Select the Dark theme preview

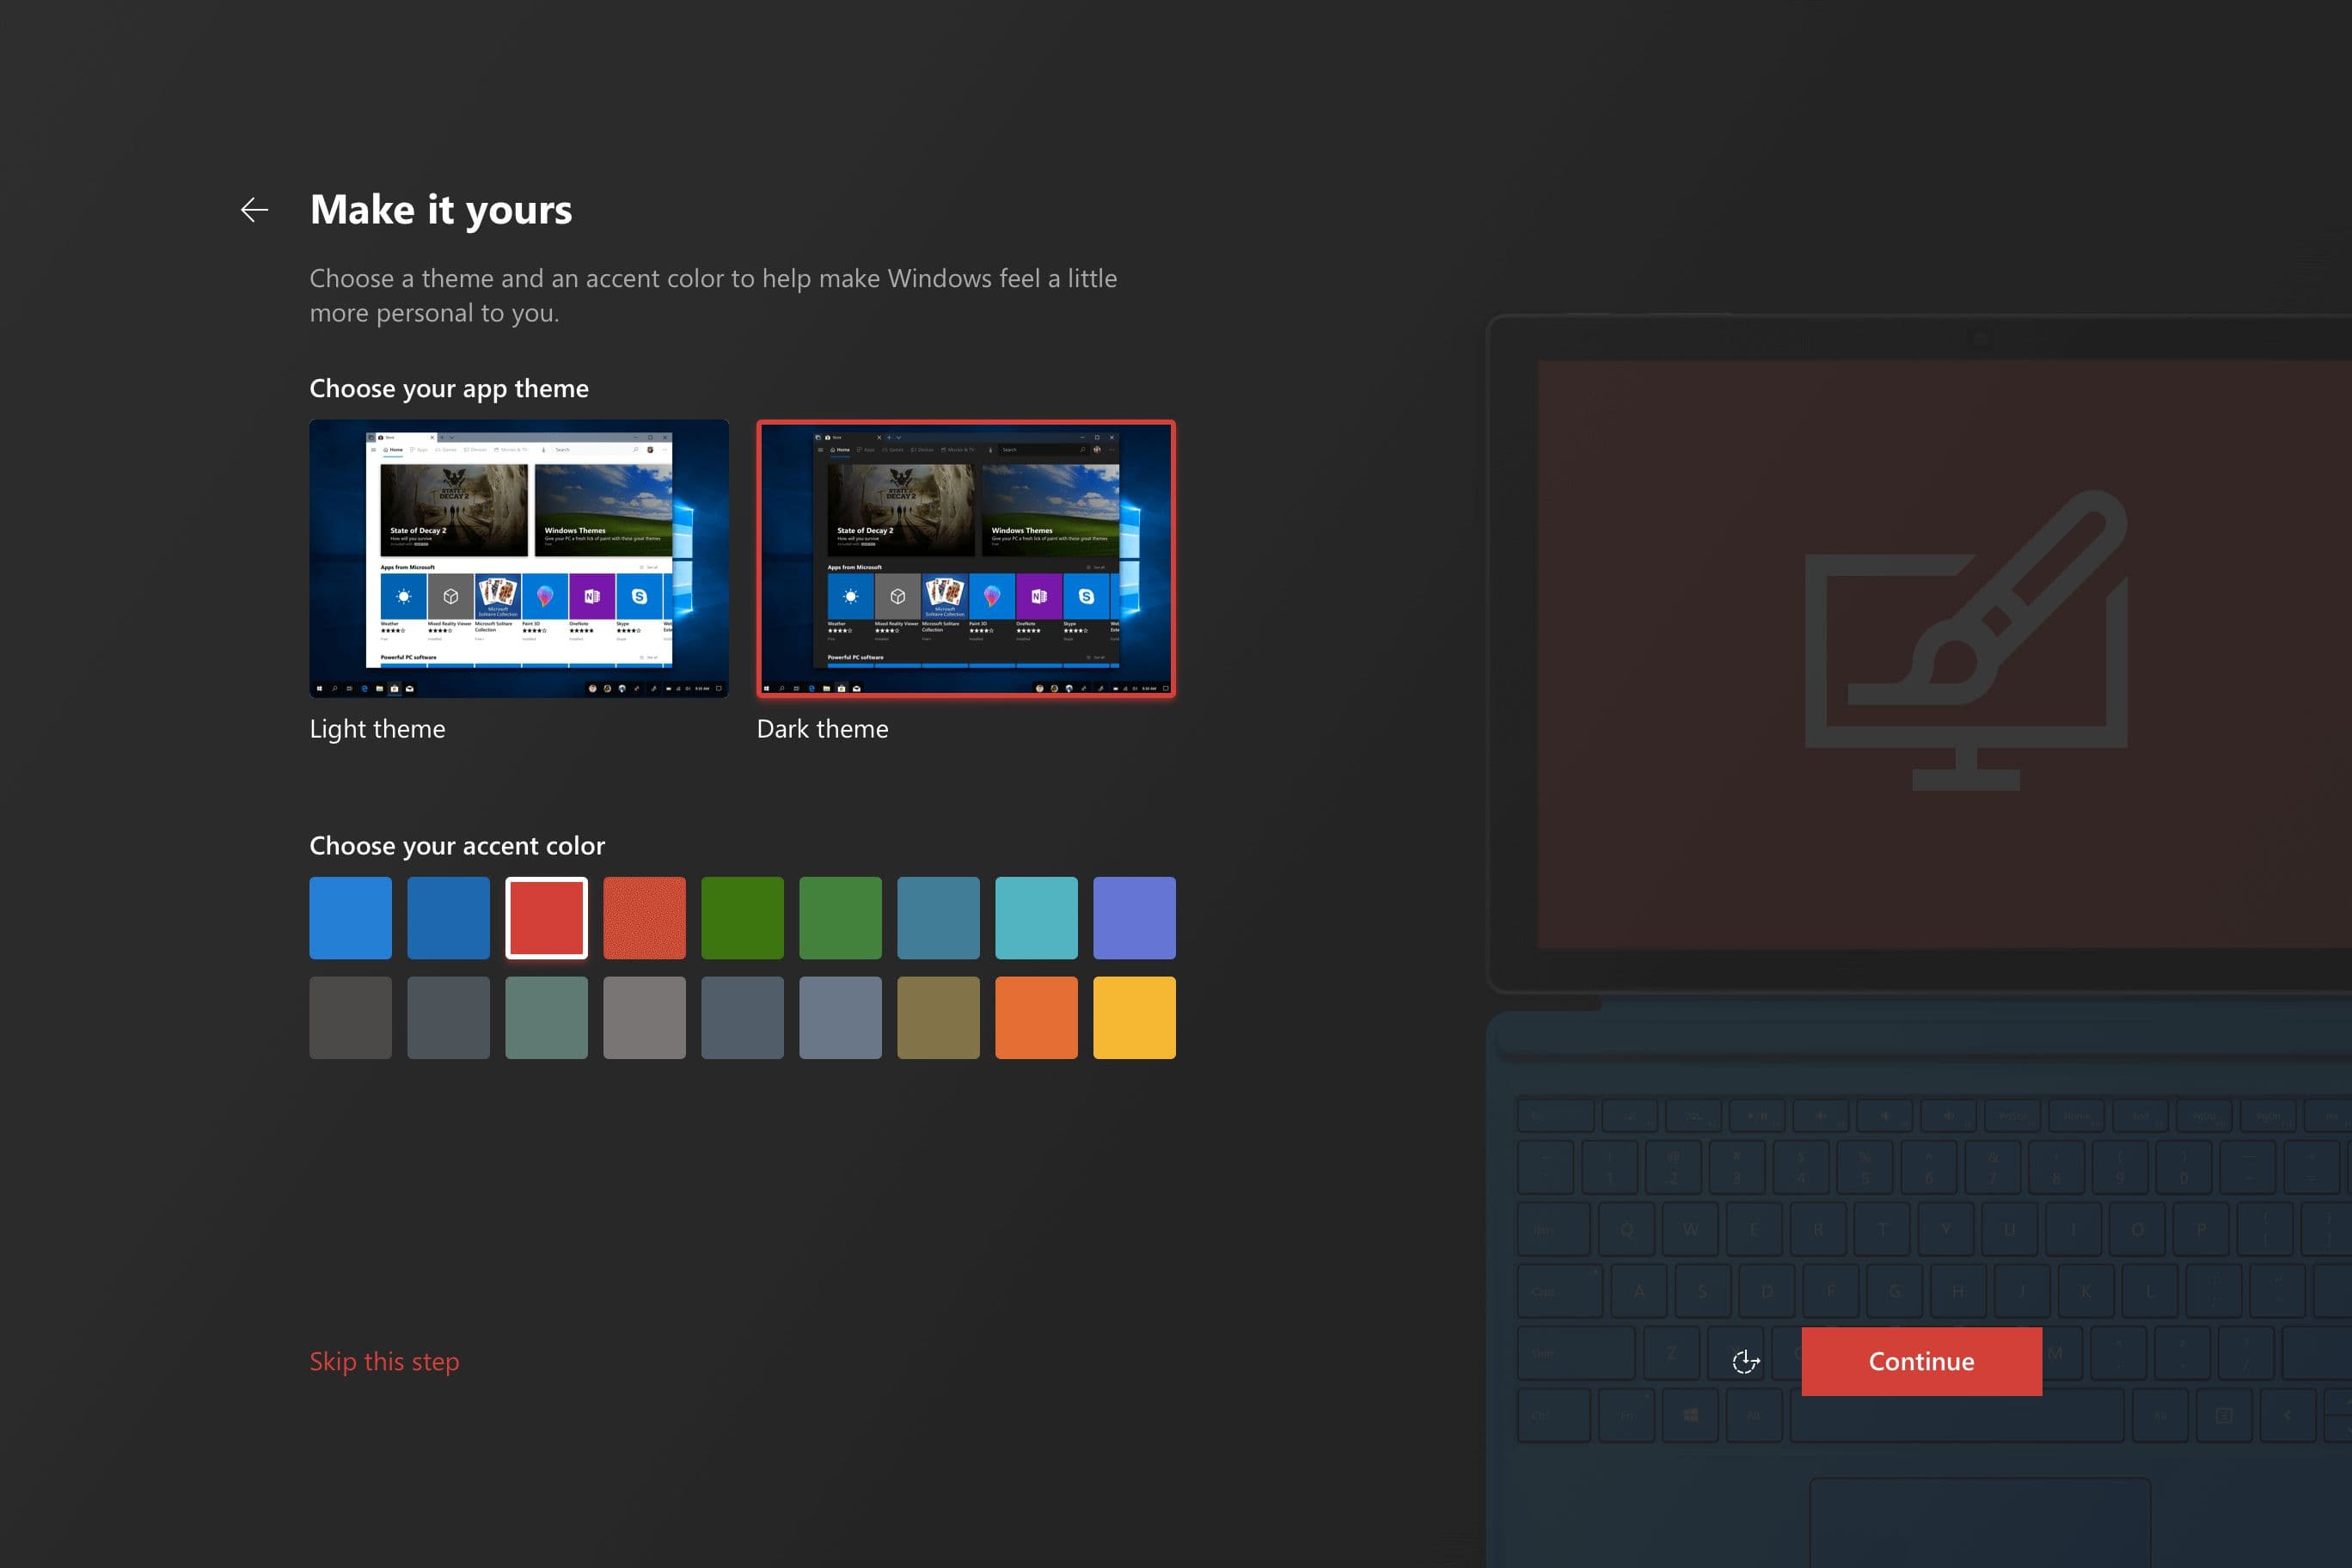(x=966, y=558)
